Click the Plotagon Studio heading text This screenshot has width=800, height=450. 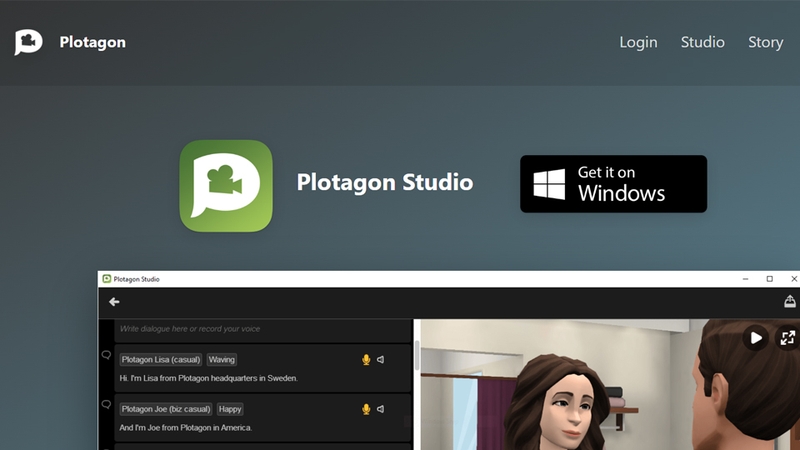click(385, 182)
